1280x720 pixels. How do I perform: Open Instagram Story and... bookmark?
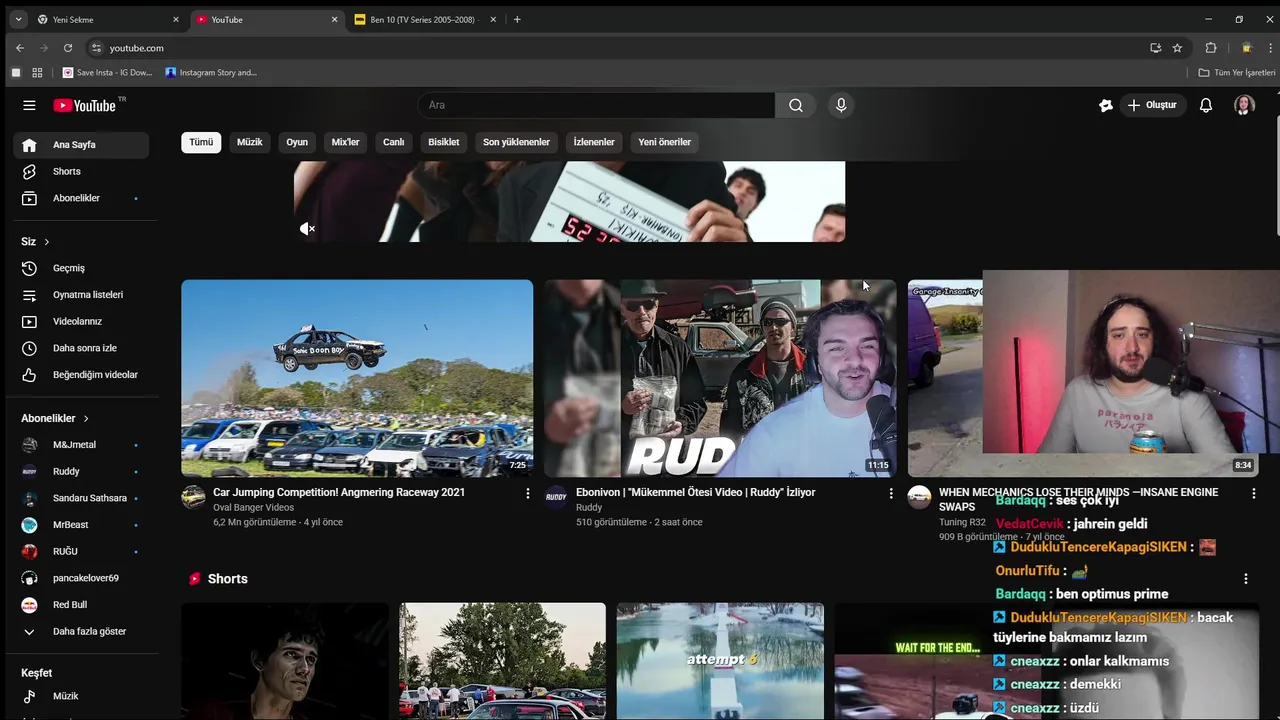(211, 73)
